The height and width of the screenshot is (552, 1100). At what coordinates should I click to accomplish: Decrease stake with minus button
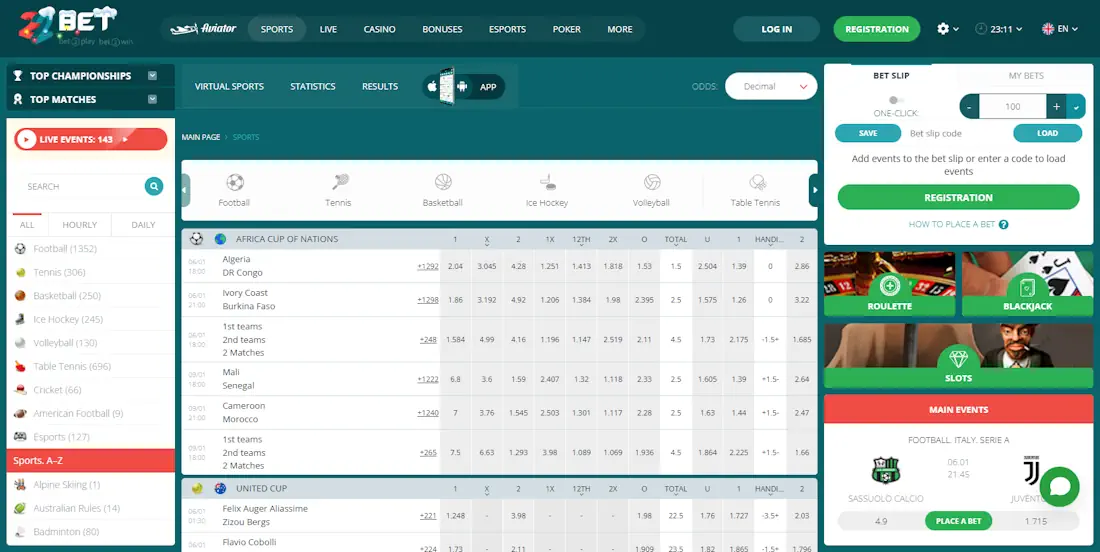[x=969, y=107]
